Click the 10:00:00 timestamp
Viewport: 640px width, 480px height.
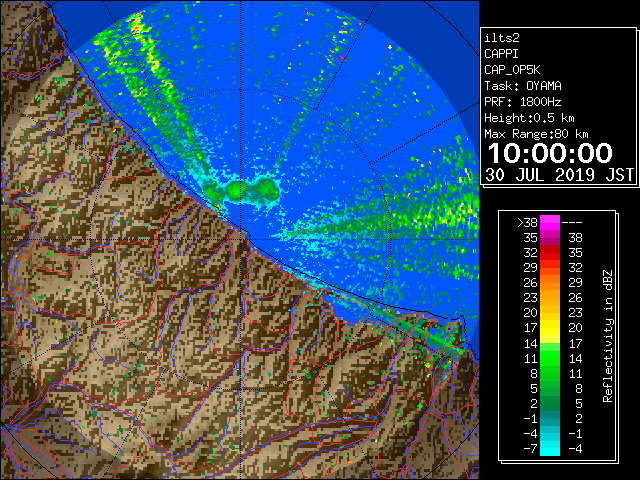click(x=550, y=153)
